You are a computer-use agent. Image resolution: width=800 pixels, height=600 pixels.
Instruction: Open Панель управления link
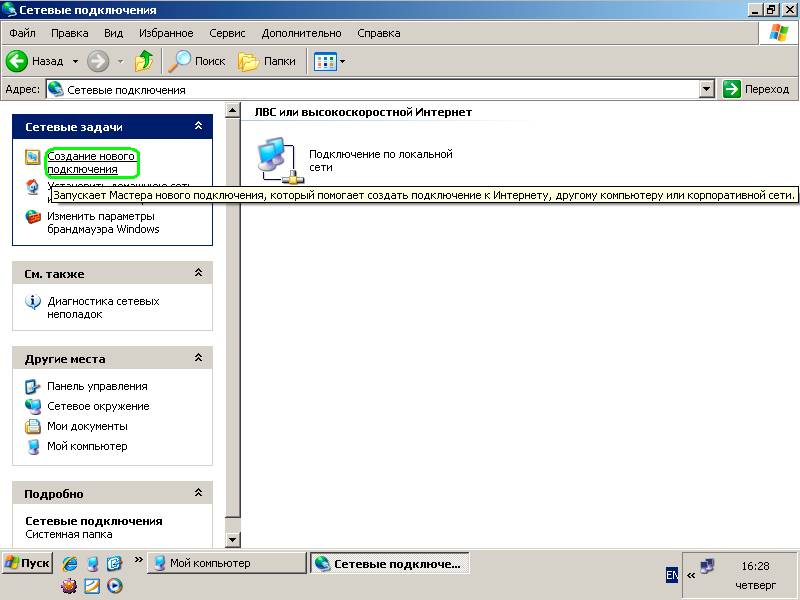[97, 386]
